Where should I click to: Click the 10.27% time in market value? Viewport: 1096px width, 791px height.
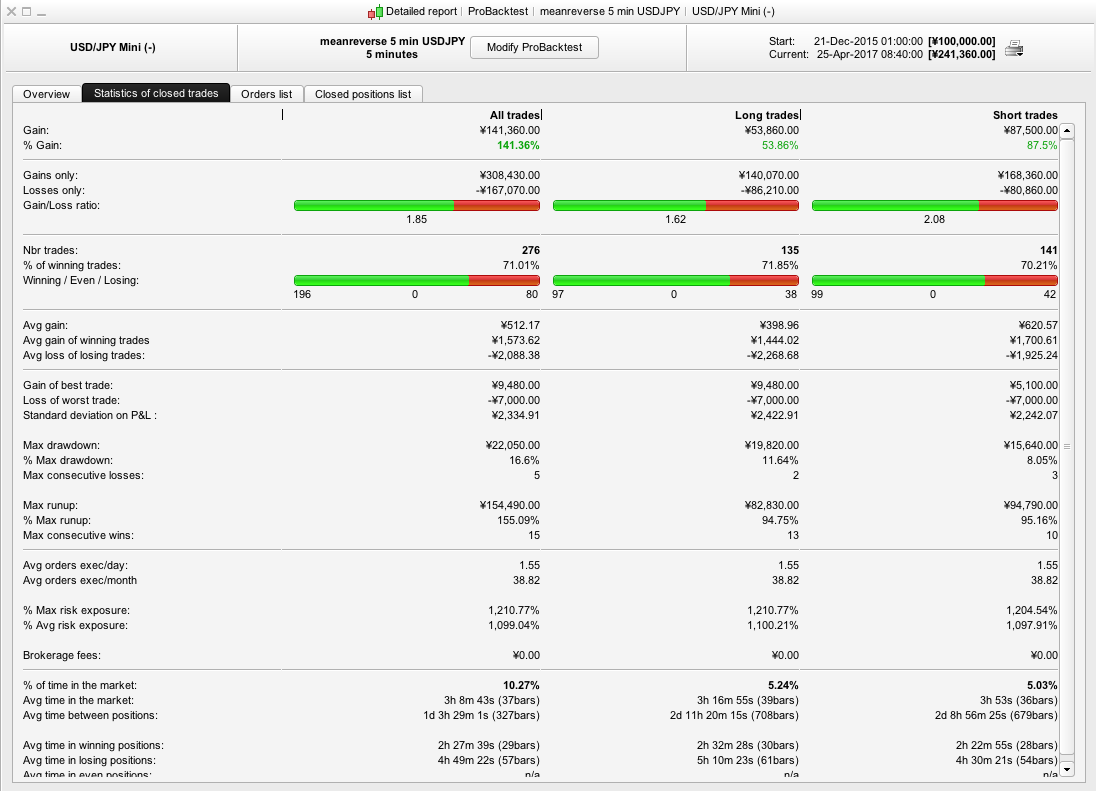click(521, 685)
